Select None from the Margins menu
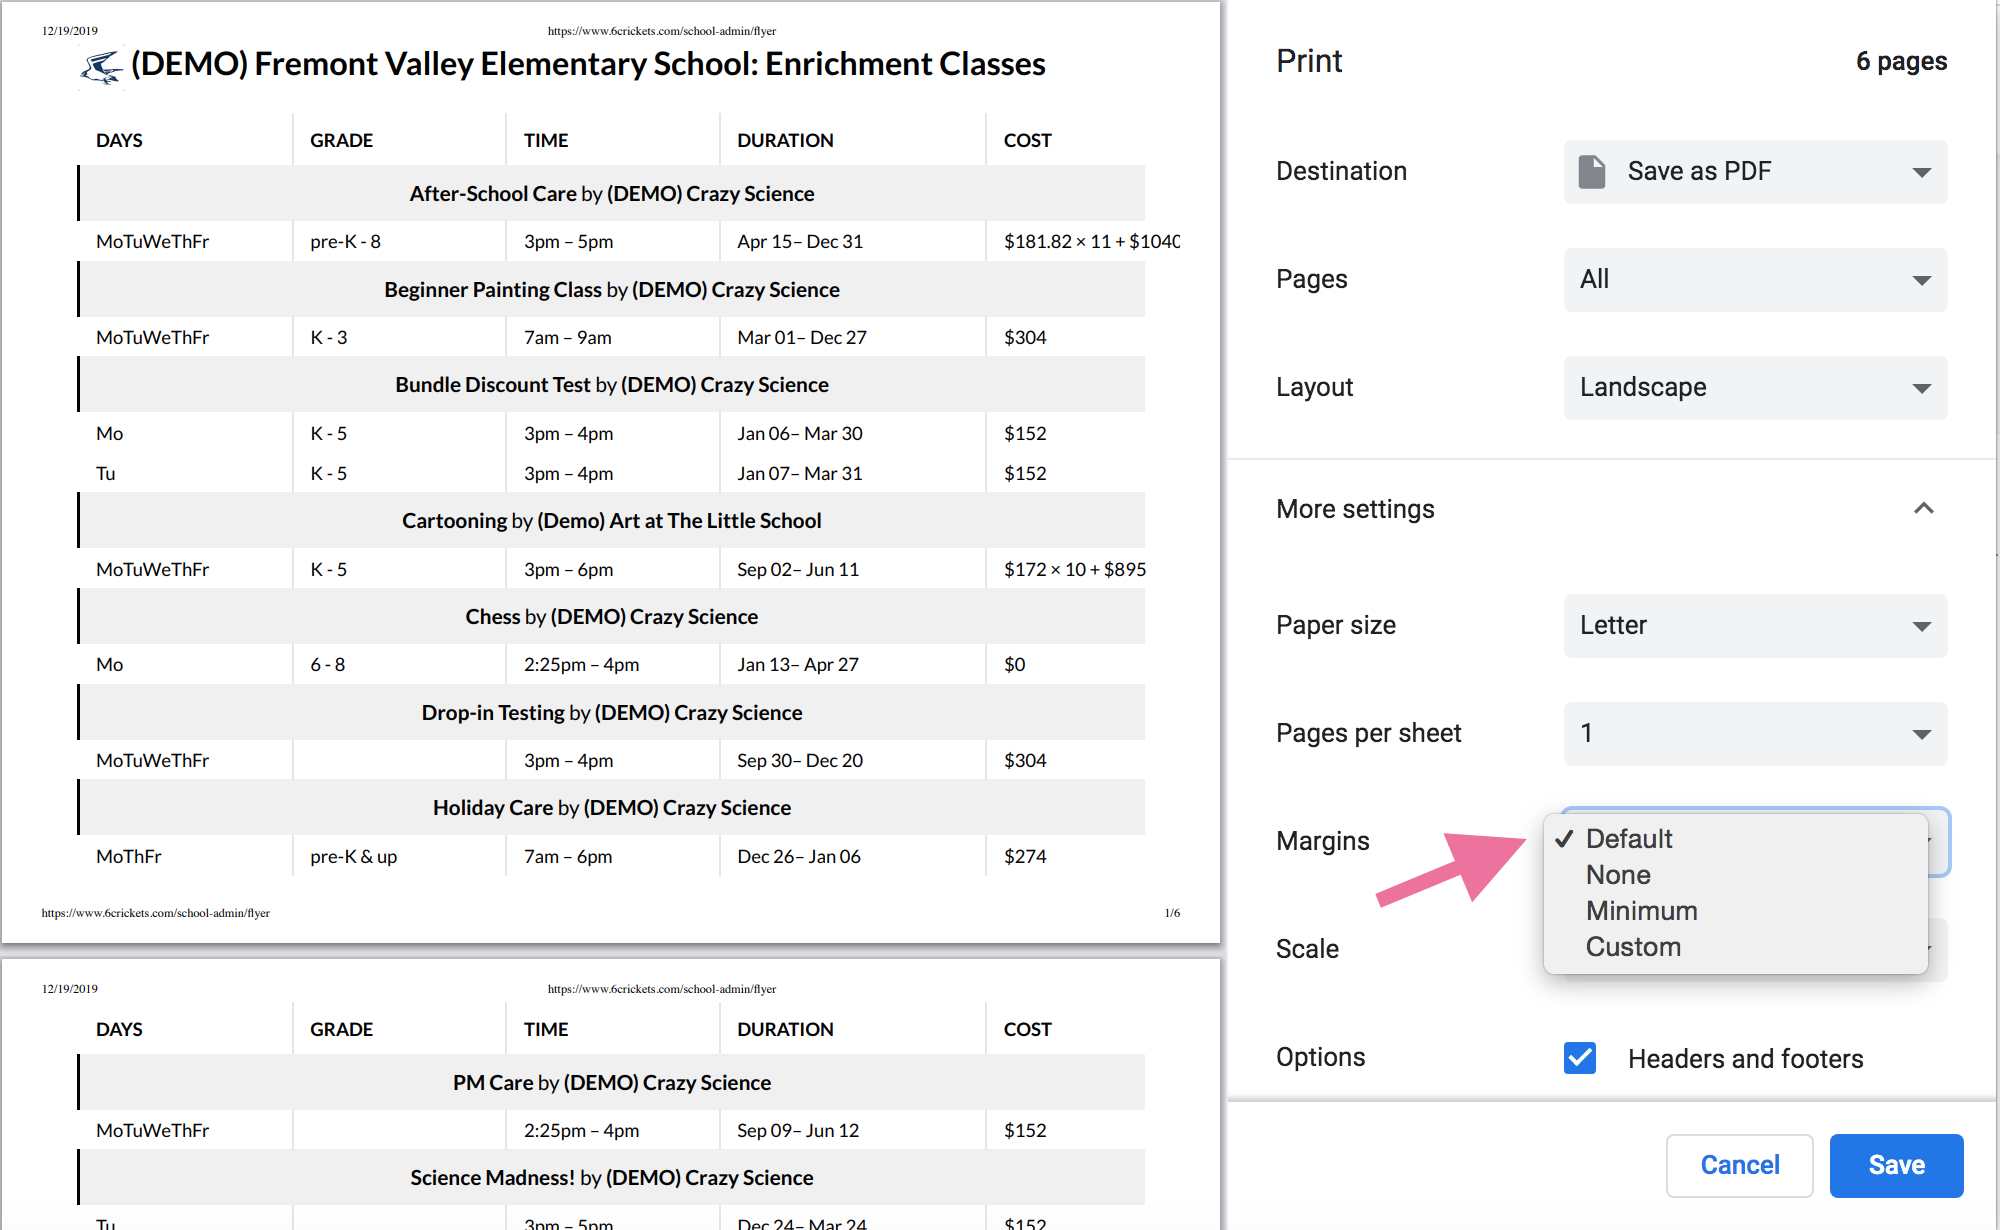This screenshot has width=2000, height=1230. pos(1618,875)
